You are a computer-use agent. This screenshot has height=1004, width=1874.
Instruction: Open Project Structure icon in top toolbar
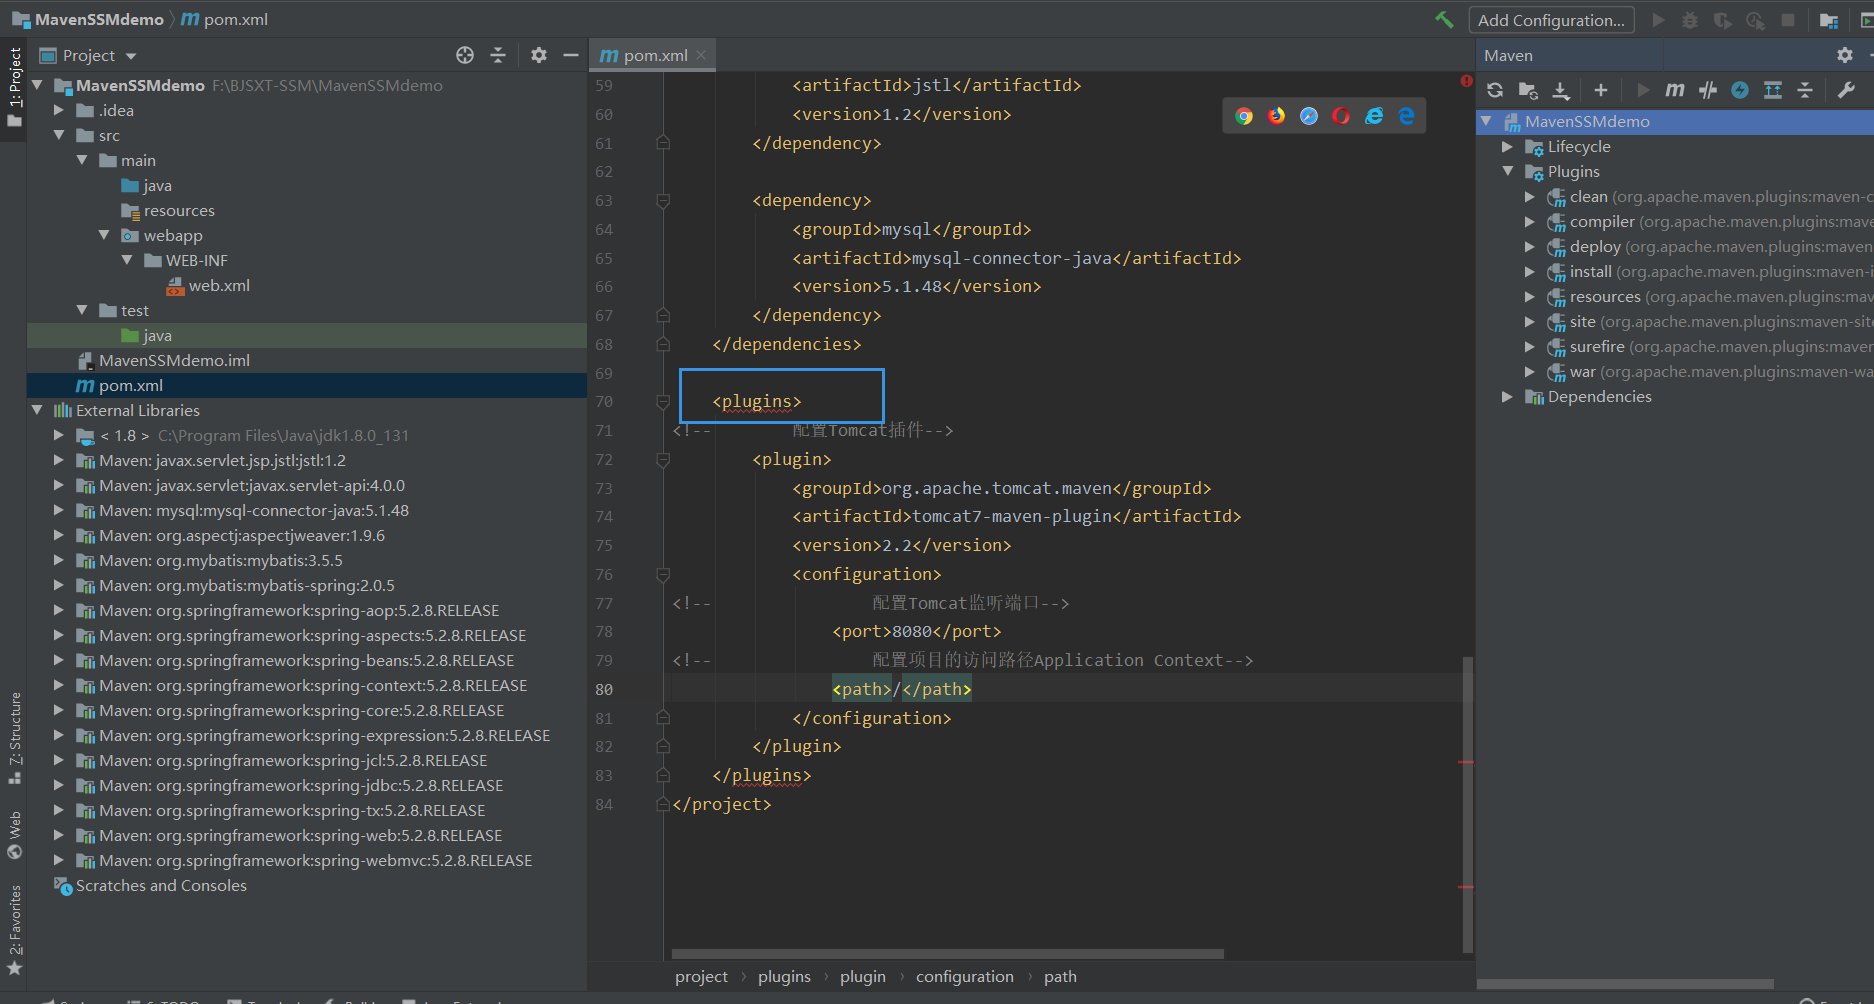1829,20
